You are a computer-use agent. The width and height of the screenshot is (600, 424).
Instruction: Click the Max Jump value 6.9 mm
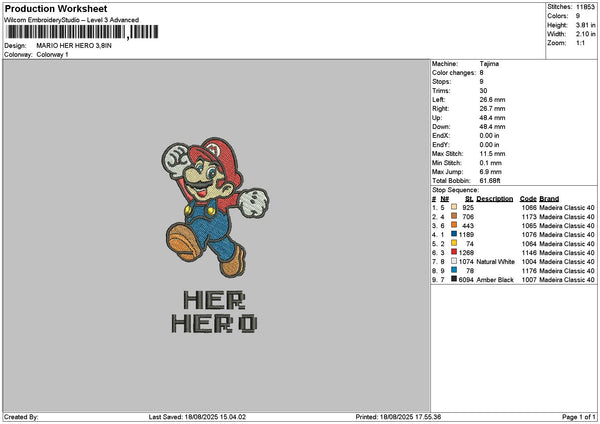point(490,172)
